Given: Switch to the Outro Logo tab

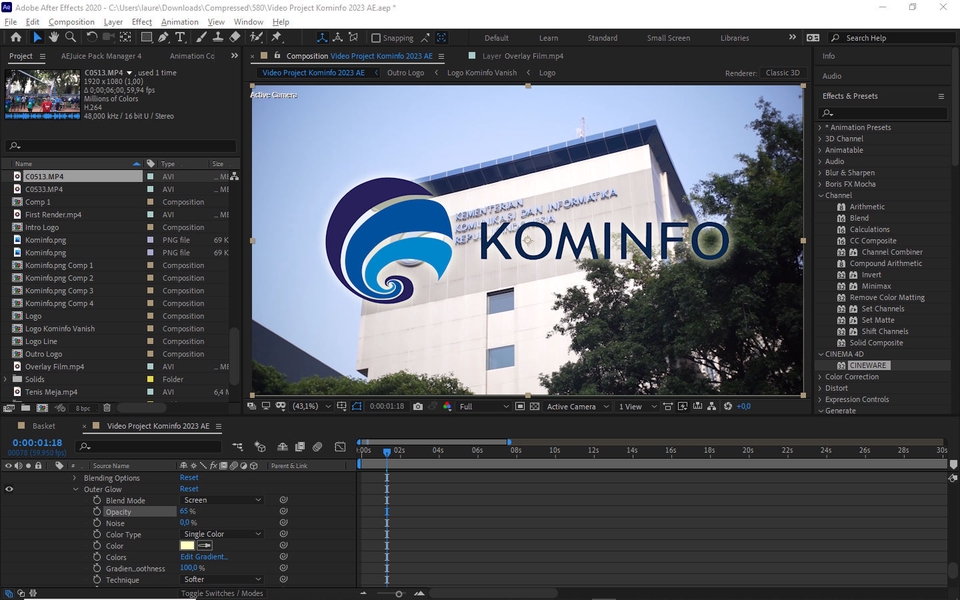Looking at the screenshot, I should pyautogui.click(x=405, y=72).
